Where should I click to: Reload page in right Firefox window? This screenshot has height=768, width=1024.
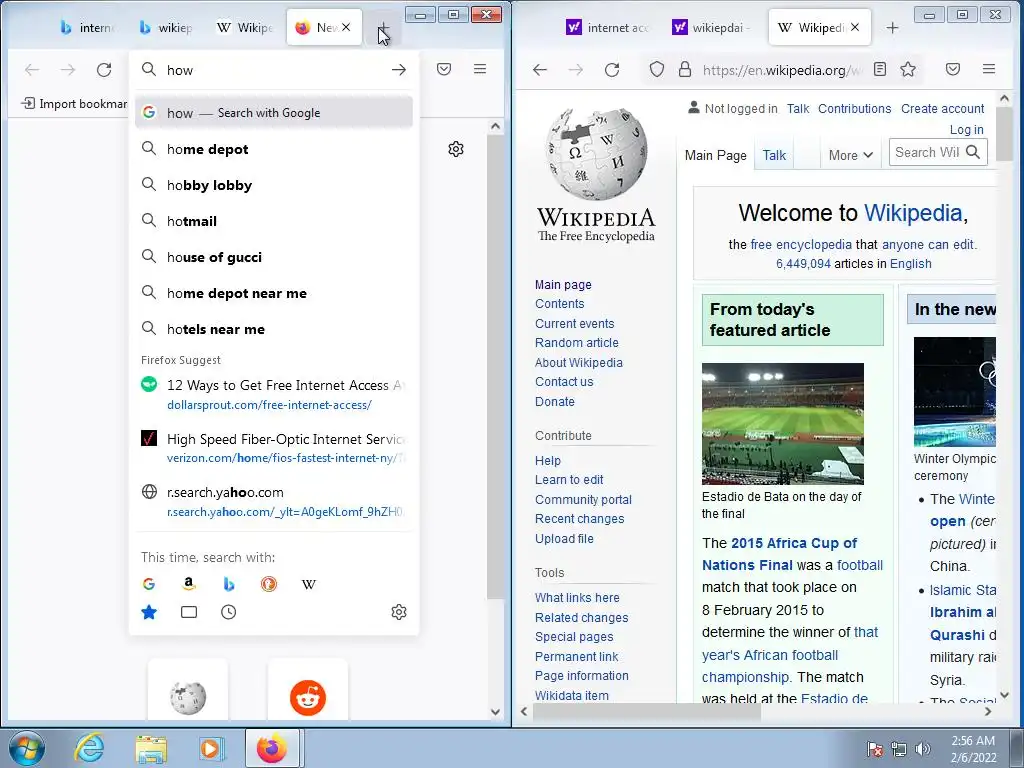coord(612,69)
